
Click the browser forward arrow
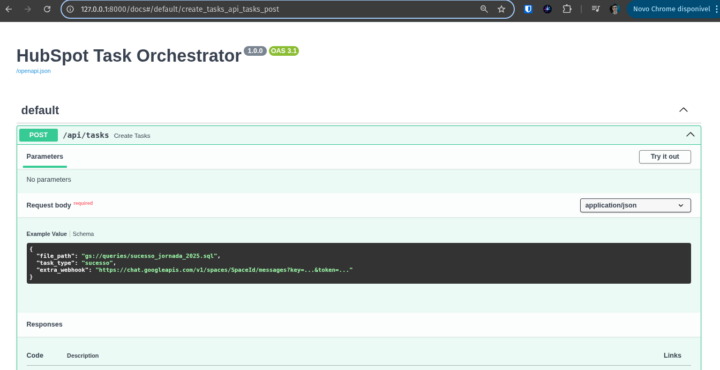28,9
